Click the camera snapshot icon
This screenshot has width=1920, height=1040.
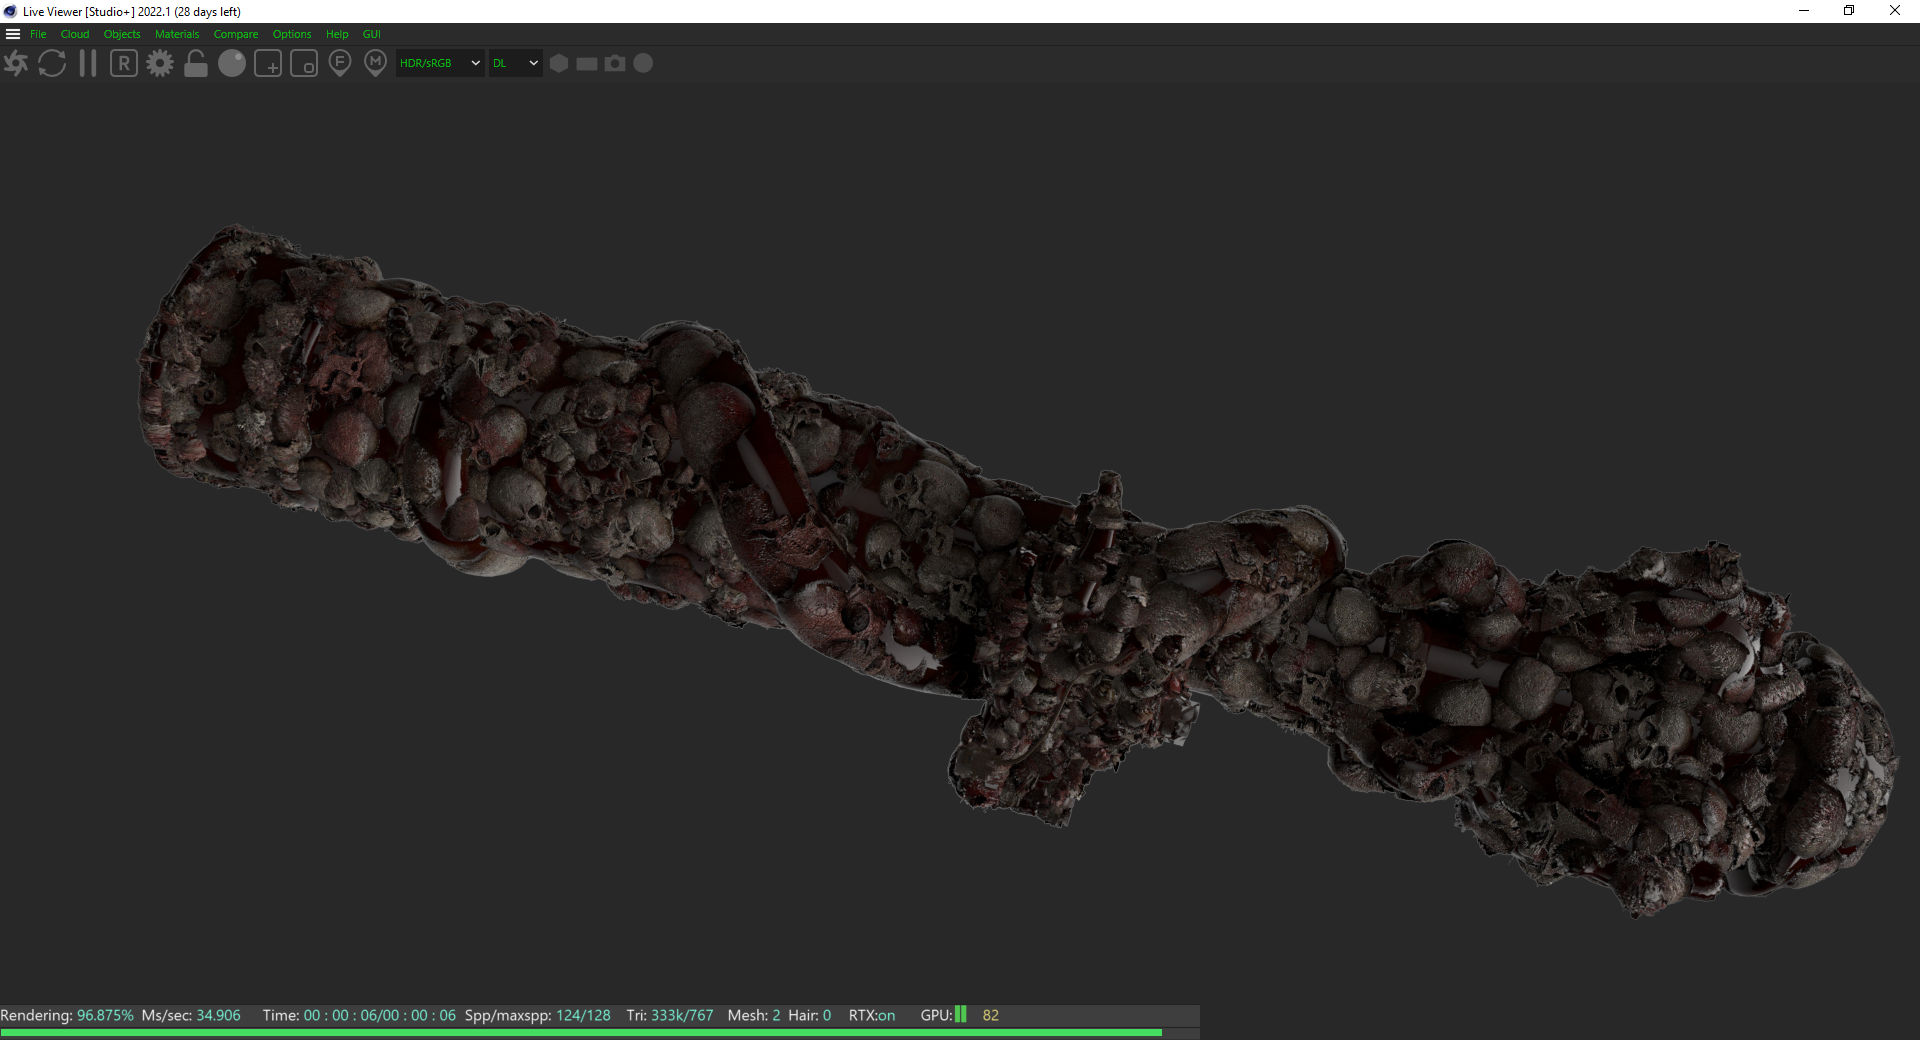pos(615,63)
